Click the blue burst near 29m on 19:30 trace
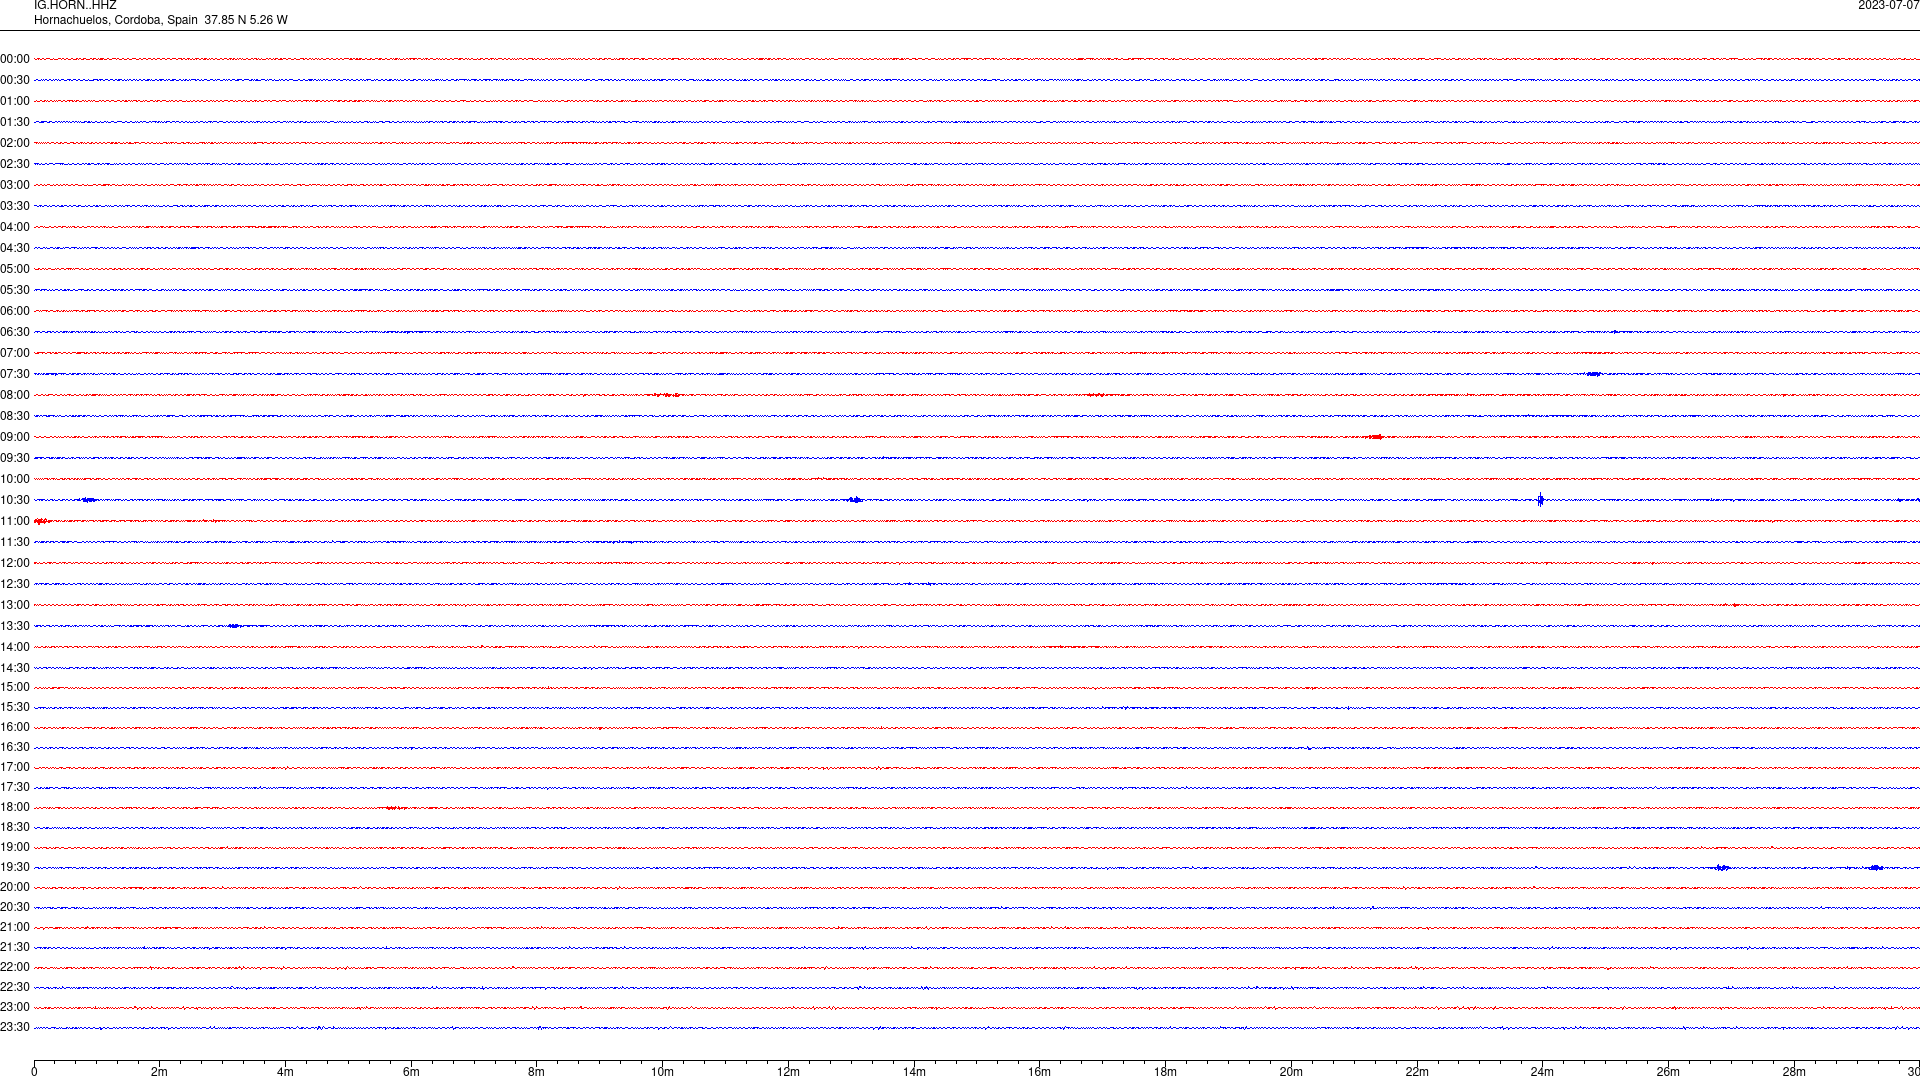The image size is (1920, 1080). pos(1876,867)
